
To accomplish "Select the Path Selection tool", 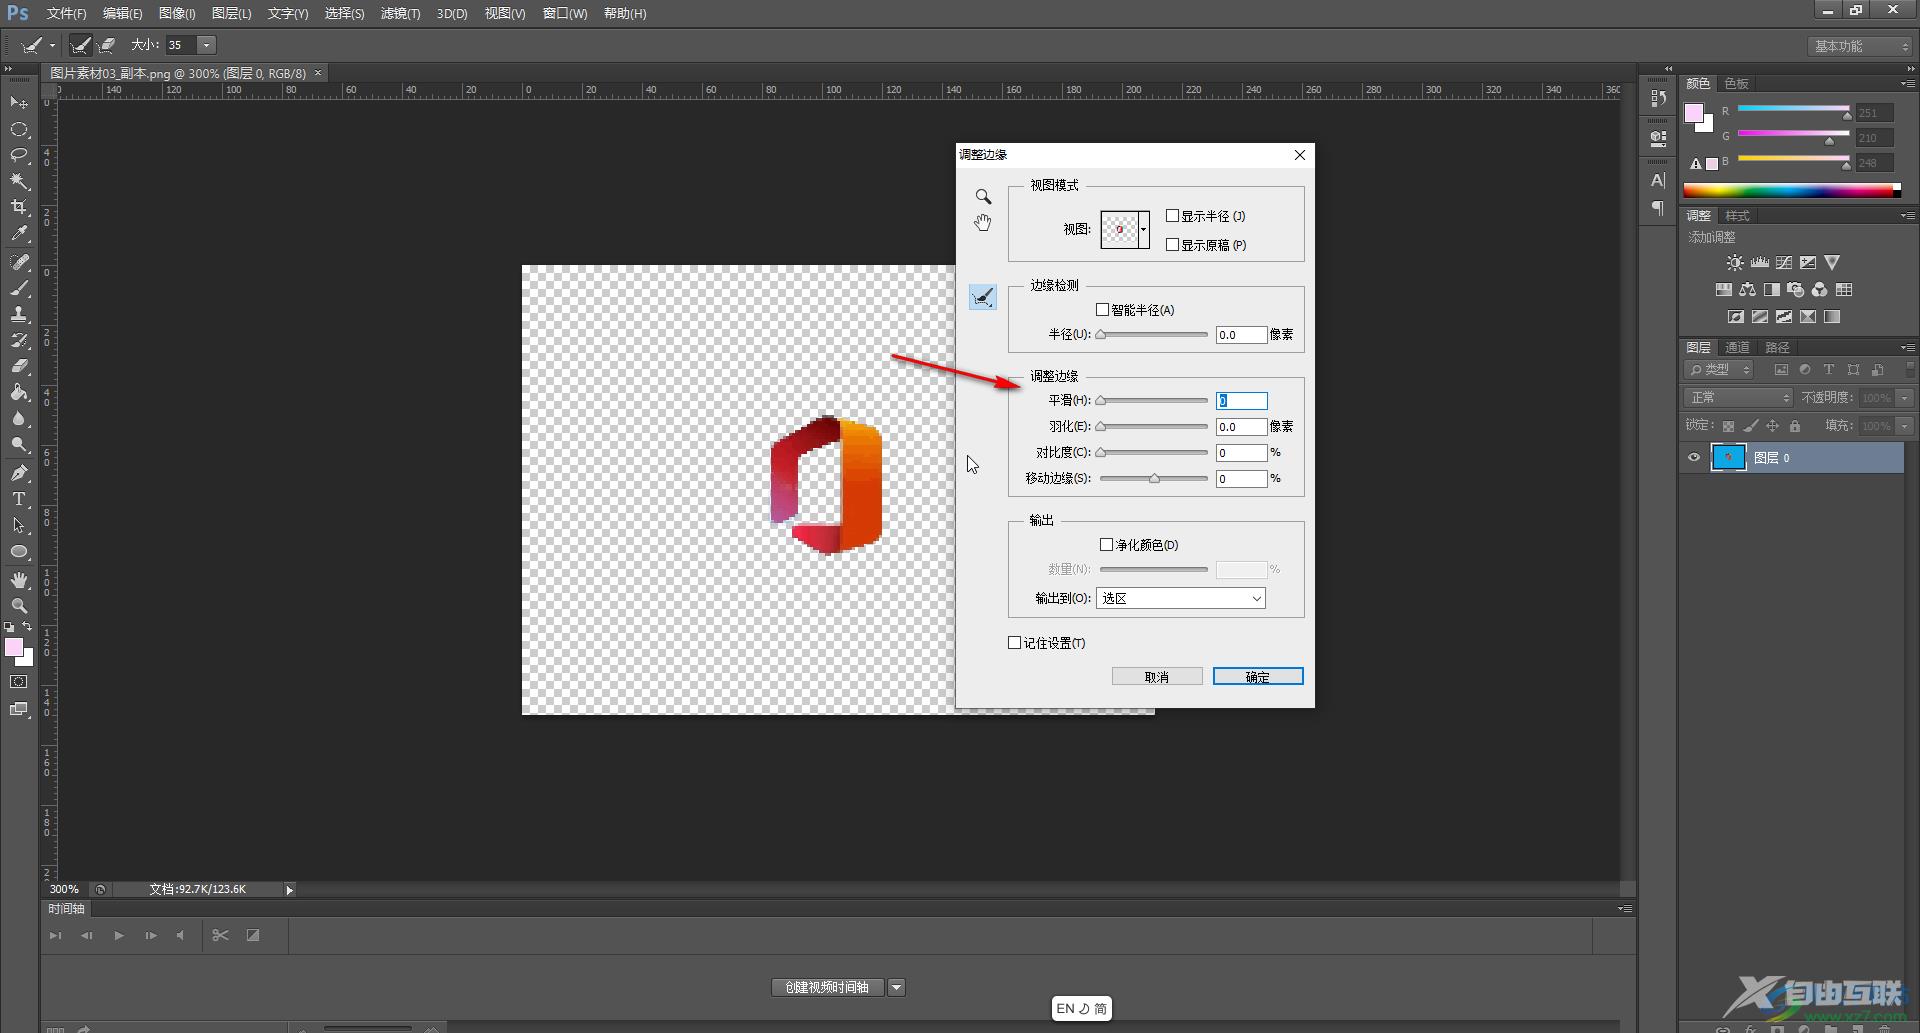I will [x=19, y=525].
